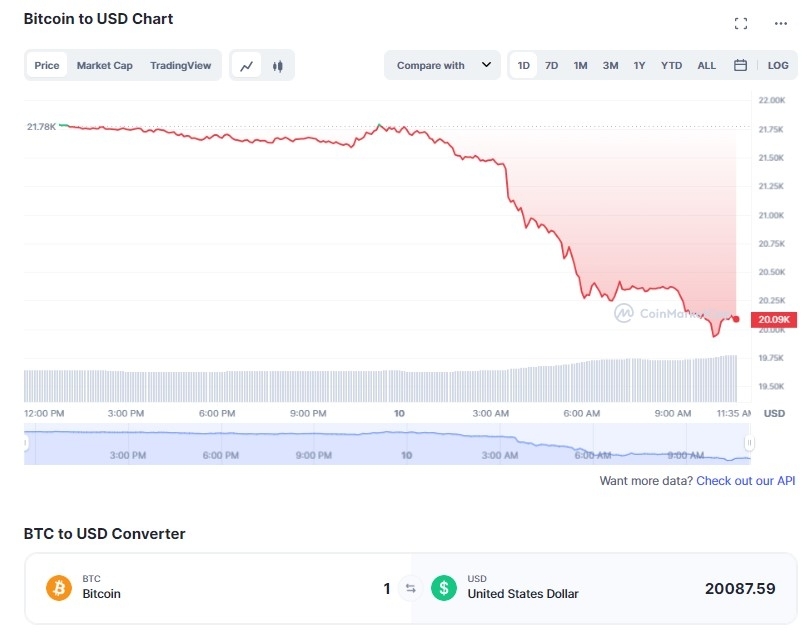Click the swap currencies arrows icon
807x637 pixels.
click(x=410, y=588)
